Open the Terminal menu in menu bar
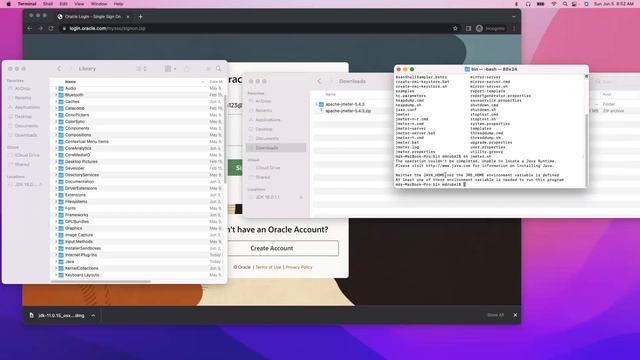Image resolution: width=640 pixels, height=360 pixels. (x=27, y=4)
